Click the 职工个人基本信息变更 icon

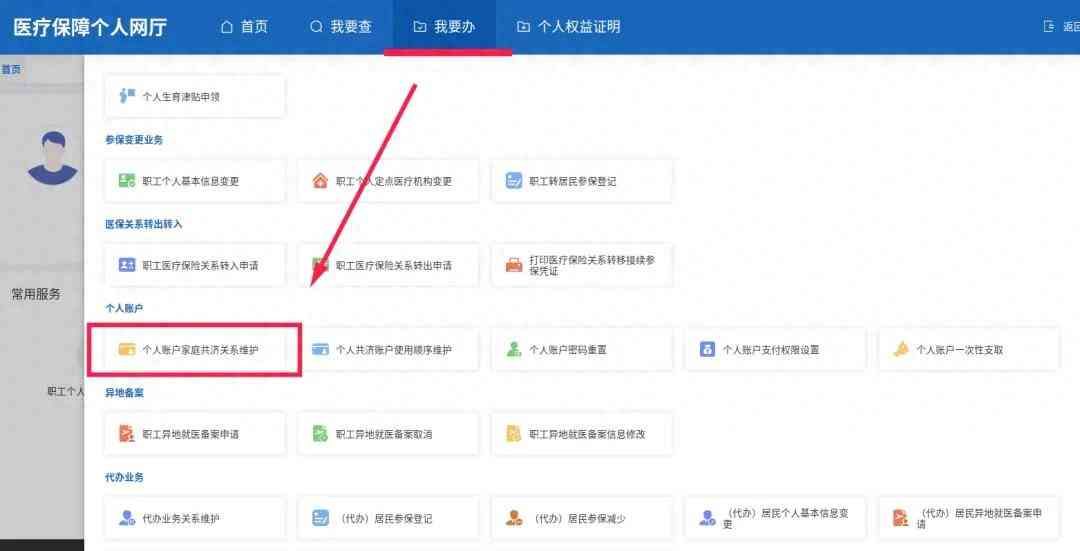(x=127, y=181)
